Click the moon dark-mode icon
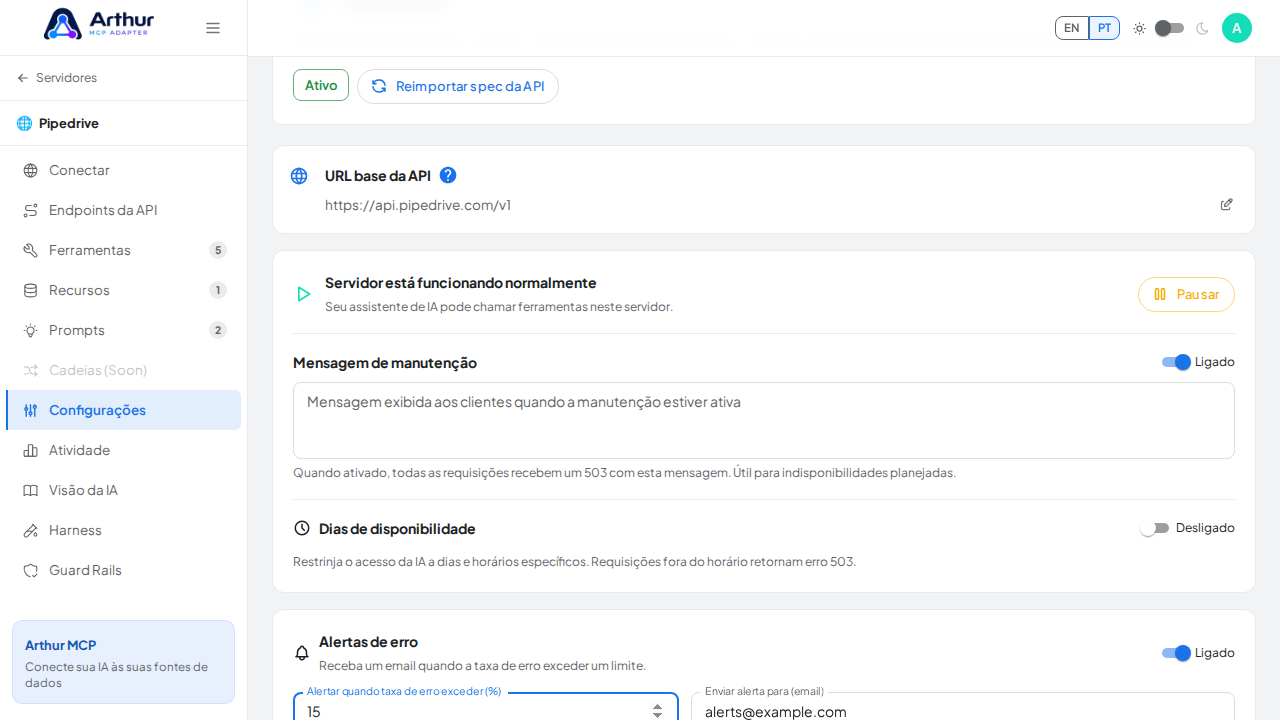 click(1202, 28)
